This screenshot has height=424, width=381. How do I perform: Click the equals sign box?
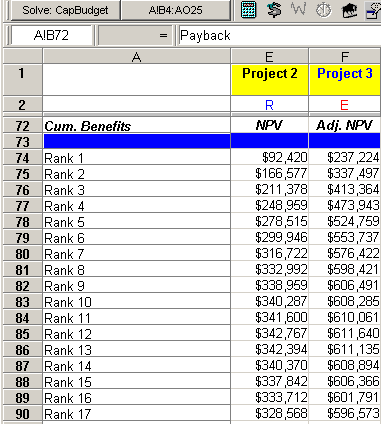(135, 35)
